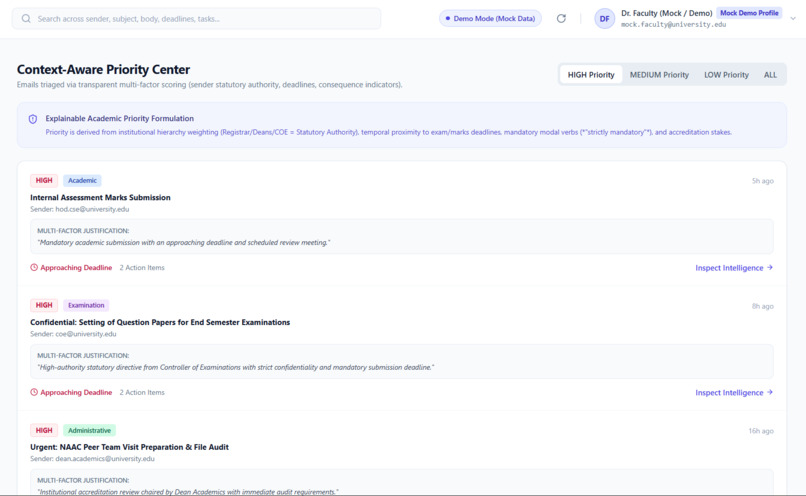Screen dimensions: 806x496
Task: Click the 8h ago timestamp
Action: tap(762, 306)
